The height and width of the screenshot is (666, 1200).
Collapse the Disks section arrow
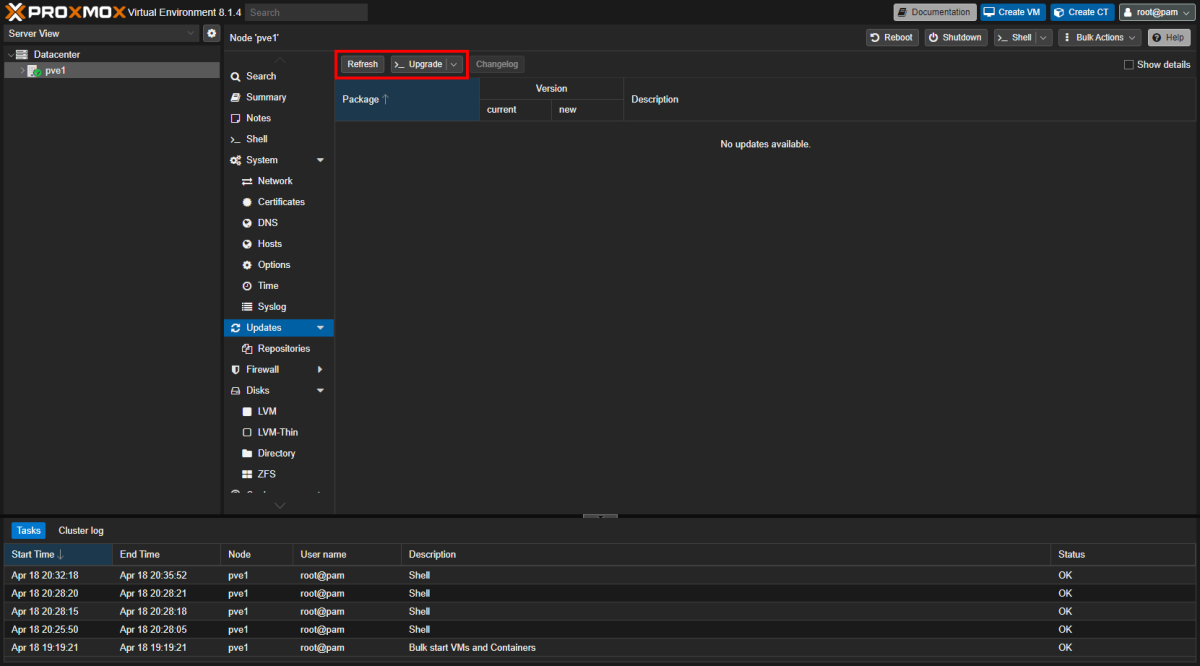point(320,391)
